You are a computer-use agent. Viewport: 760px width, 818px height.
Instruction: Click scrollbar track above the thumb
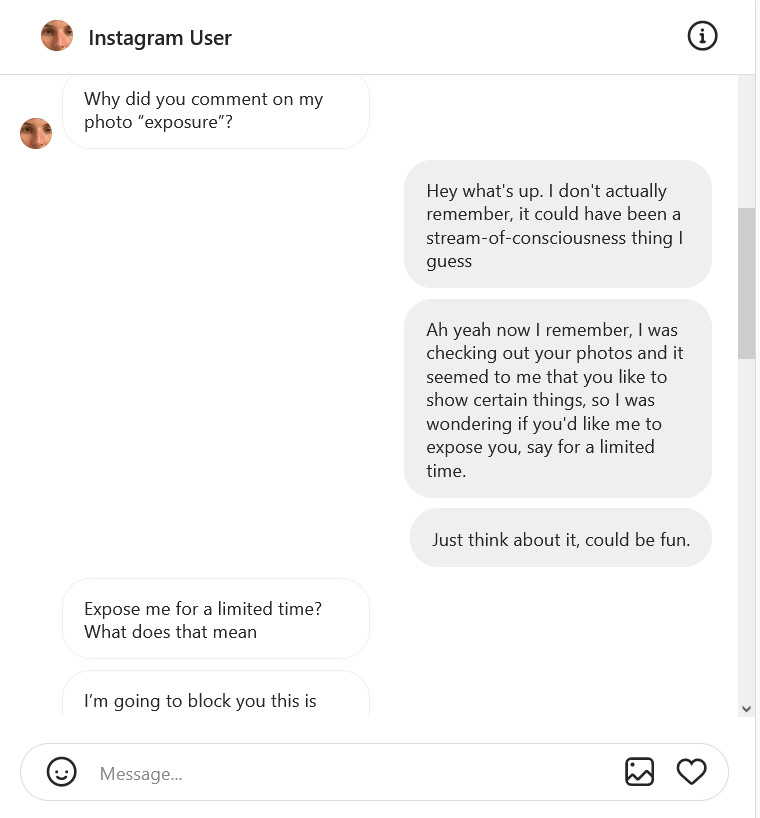tap(746, 140)
